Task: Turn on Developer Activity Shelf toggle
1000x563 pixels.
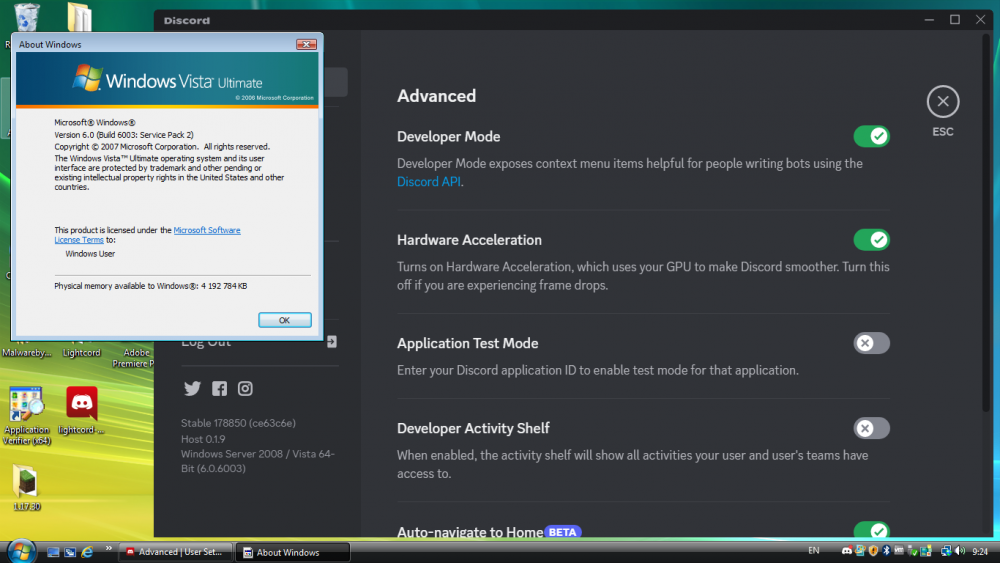Action: [x=871, y=428]
